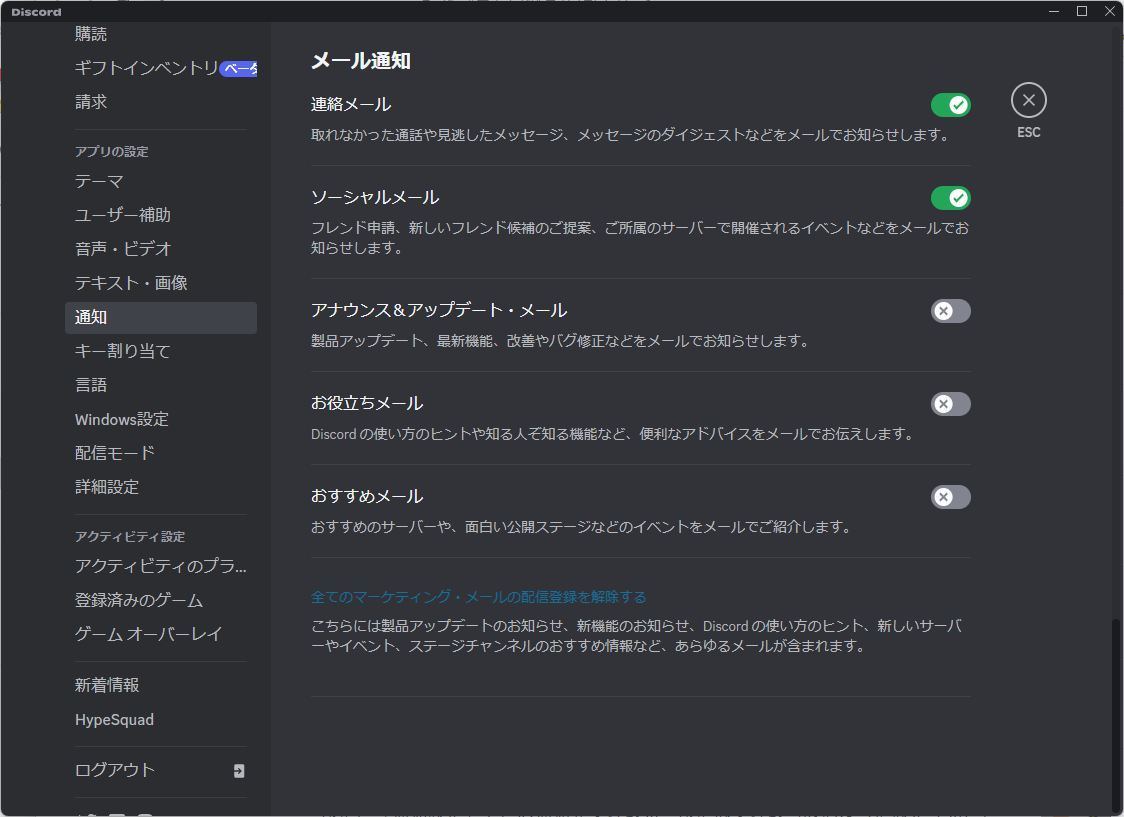Click the お役立ちメール label
Image resolution: width=1124 pixels, height=817 pixels.
(367, 403)
